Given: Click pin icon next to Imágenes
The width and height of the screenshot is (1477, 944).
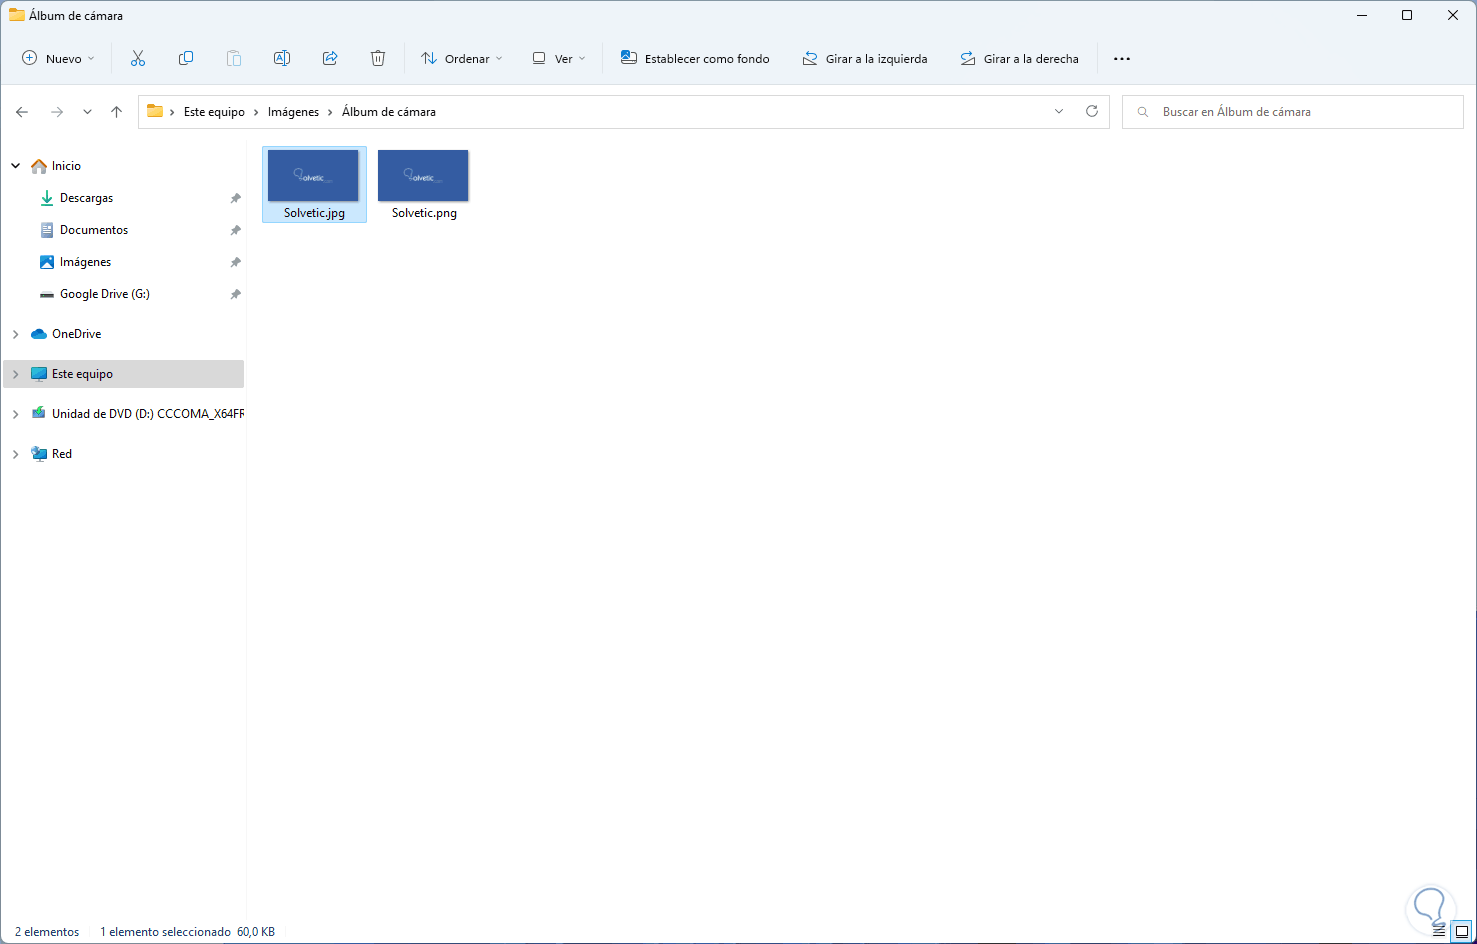Looking at the screenshot, I should coord(235,262).
